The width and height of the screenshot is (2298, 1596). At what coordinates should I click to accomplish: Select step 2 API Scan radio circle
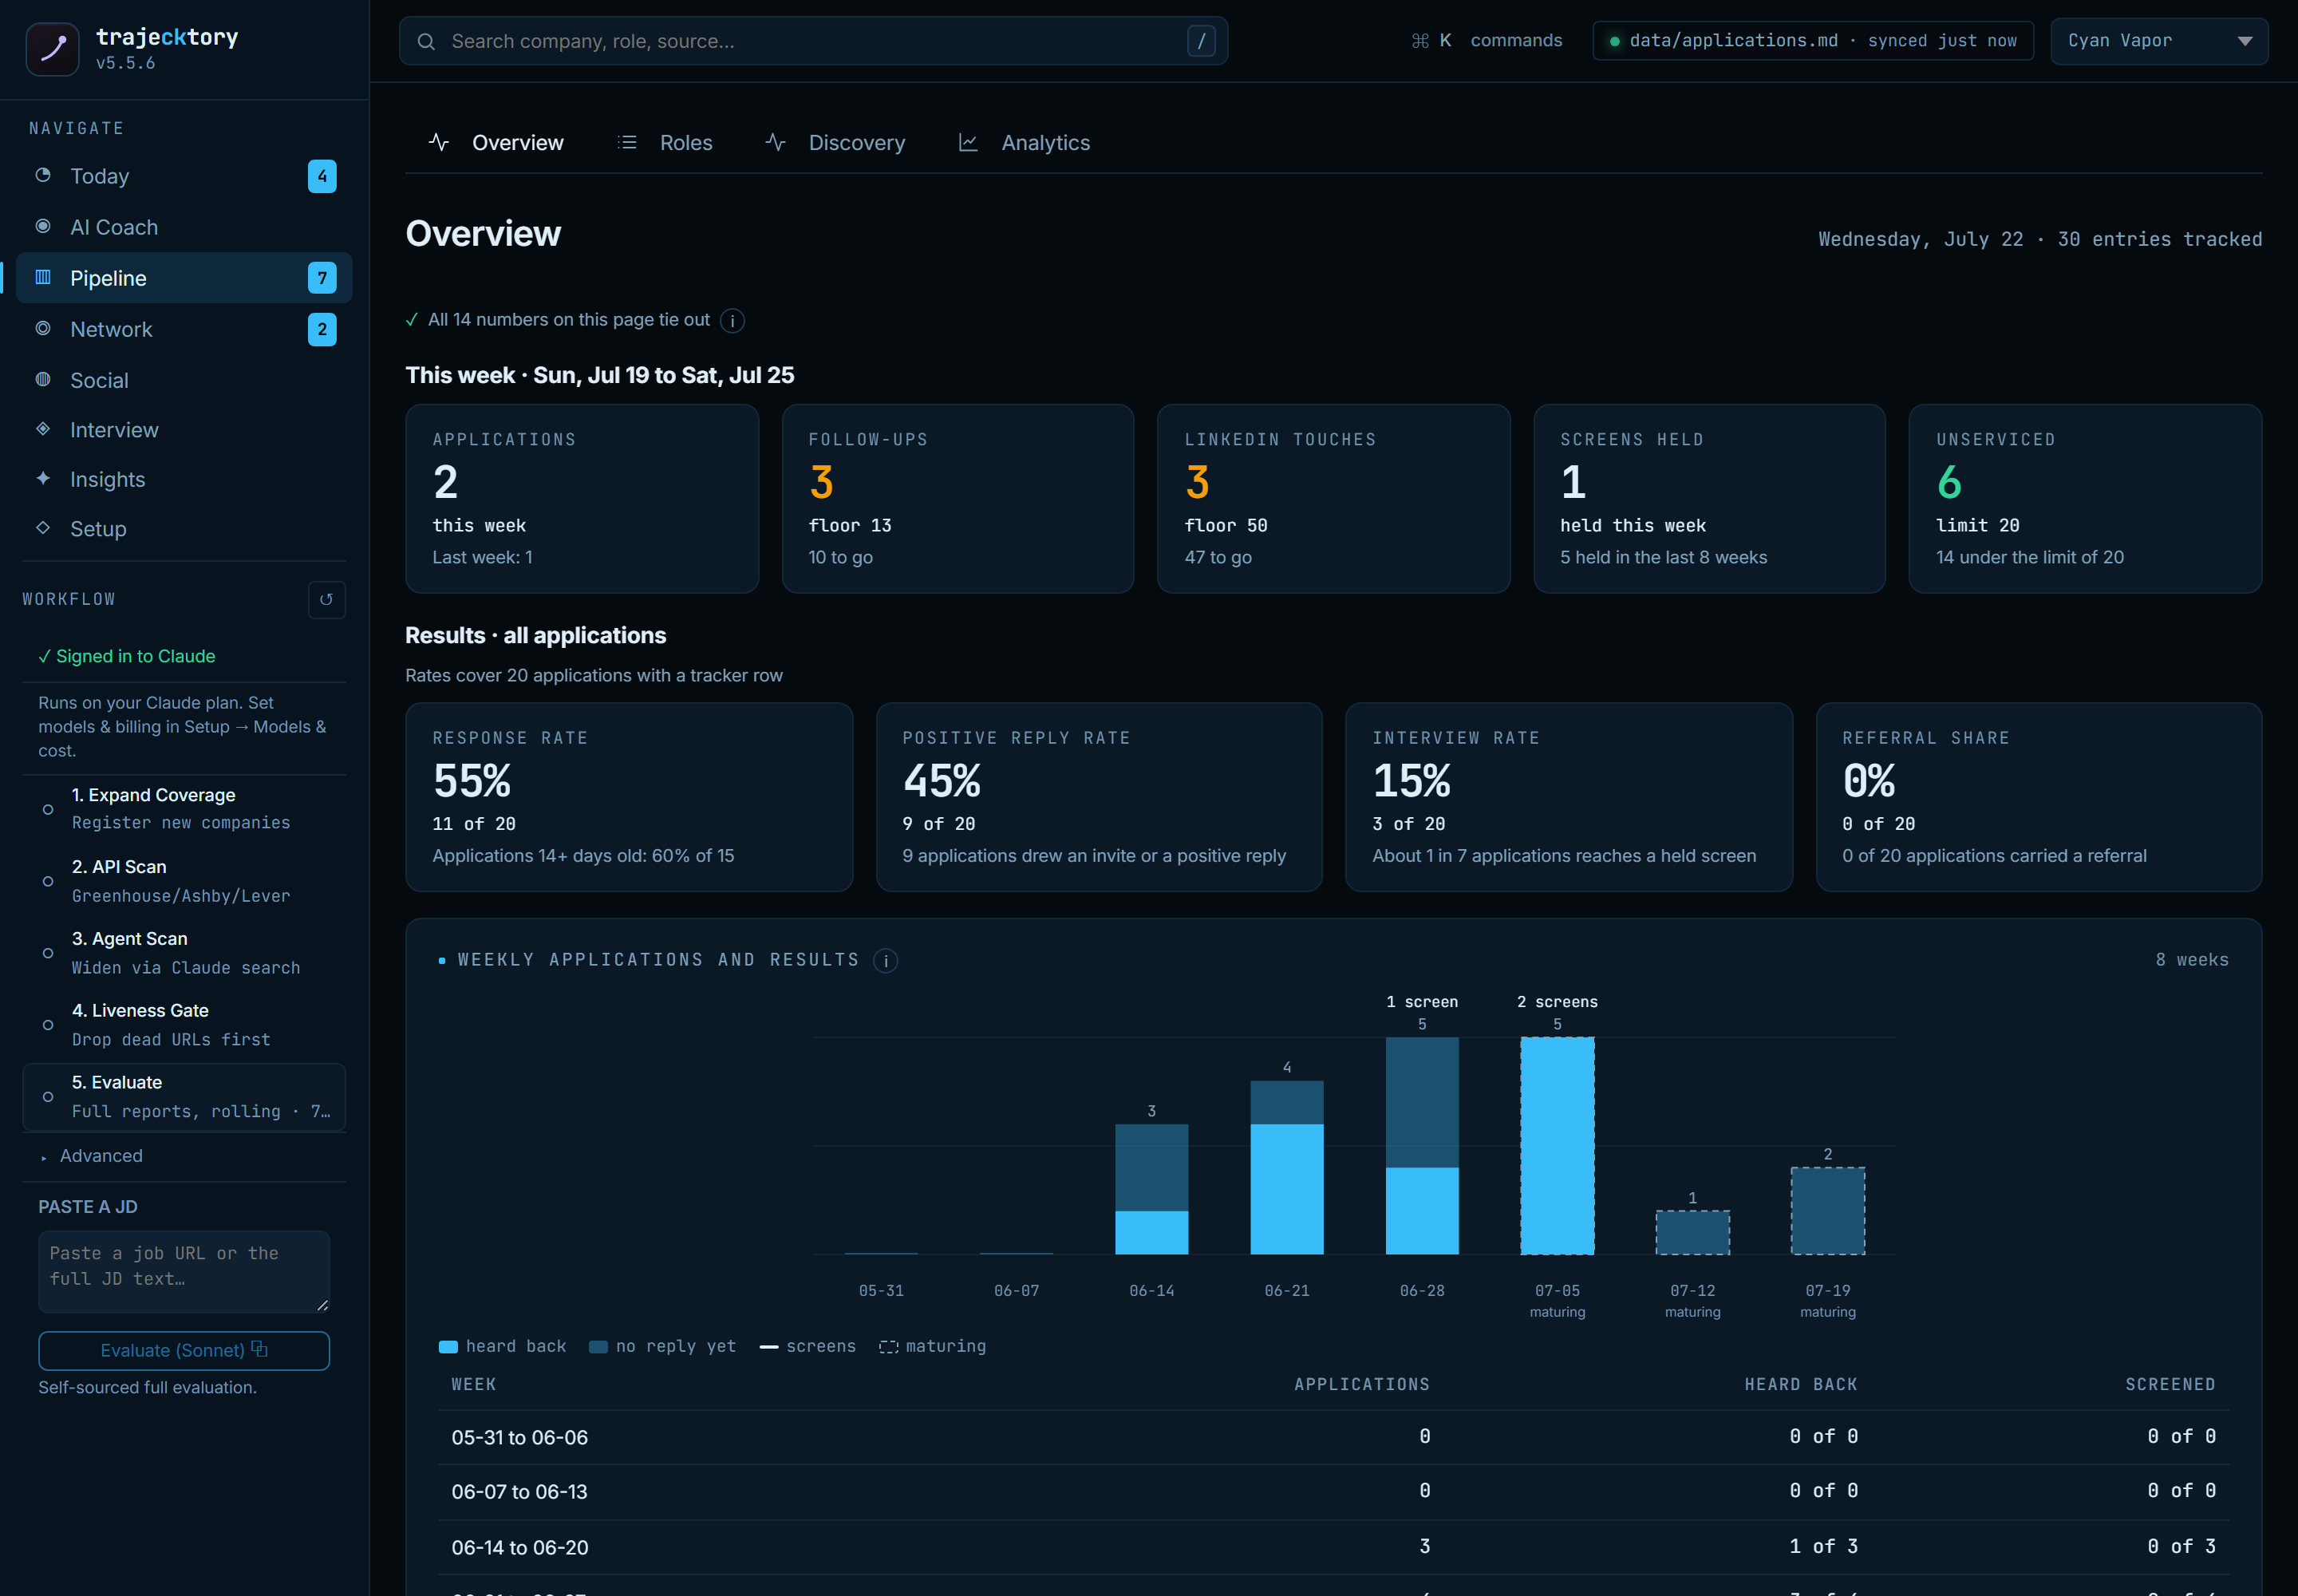tap(48, 881)
